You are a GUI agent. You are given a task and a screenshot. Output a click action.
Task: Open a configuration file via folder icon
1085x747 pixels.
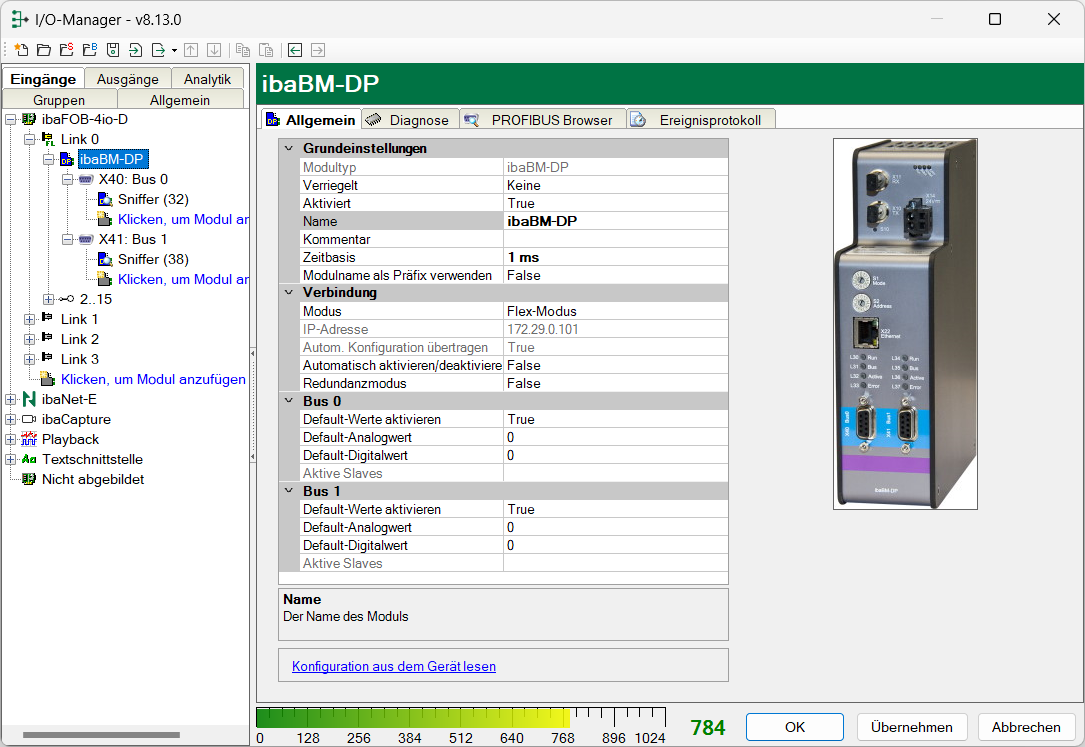click(44, 50)
